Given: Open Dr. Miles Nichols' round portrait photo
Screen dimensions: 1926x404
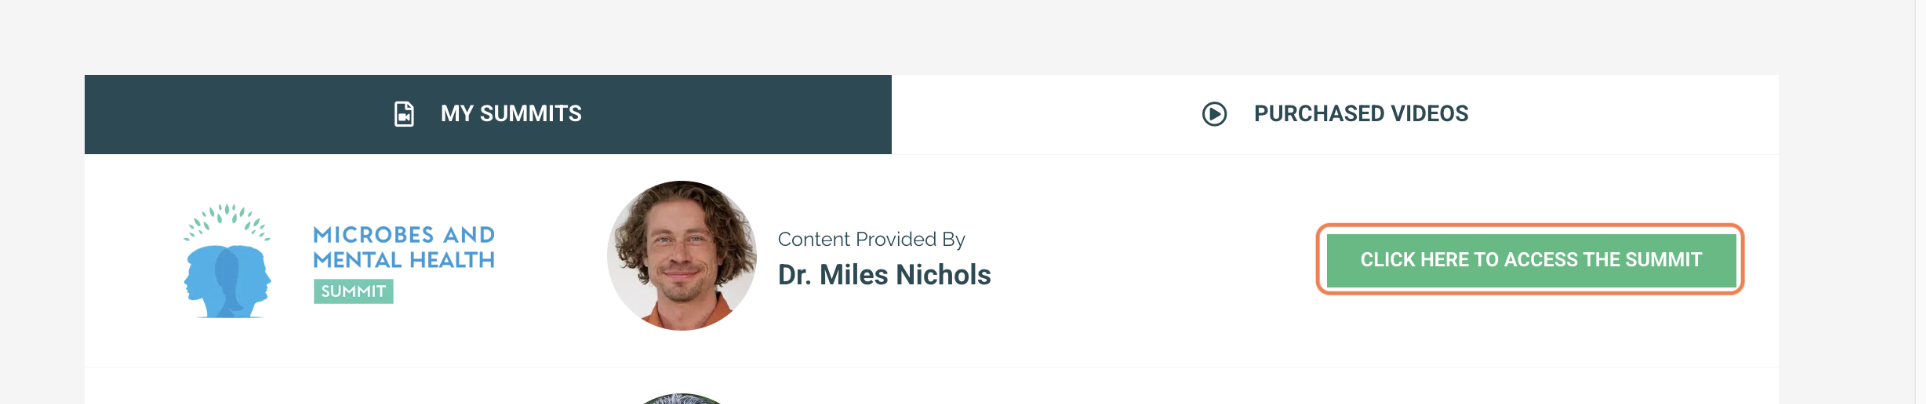Looking at the screenshot, I should coord(682,256).
